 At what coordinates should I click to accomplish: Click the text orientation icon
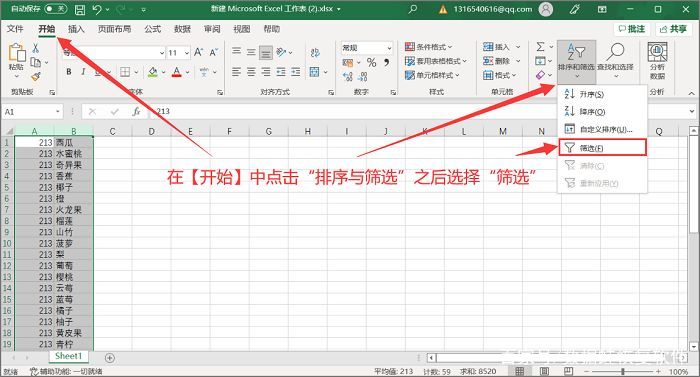(281, 52)
